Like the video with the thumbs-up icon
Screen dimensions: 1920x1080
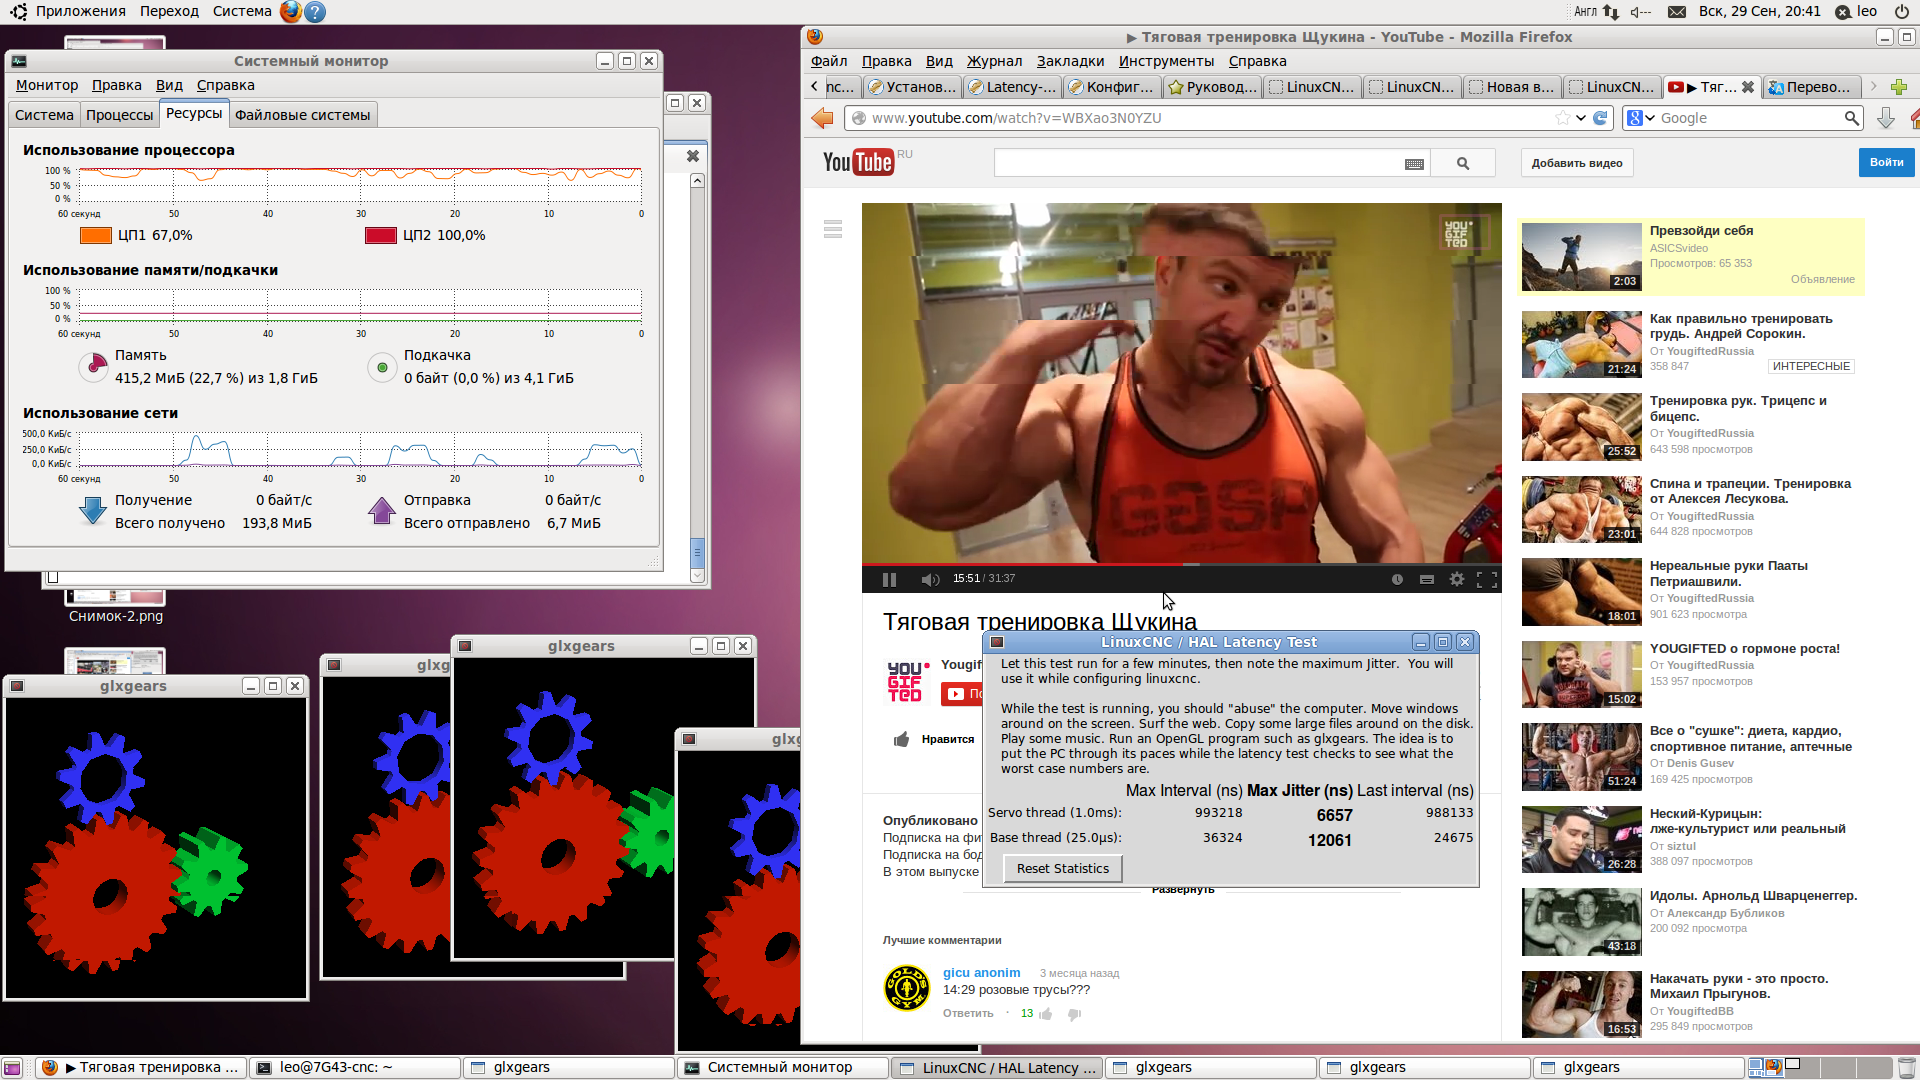(901, 739)
